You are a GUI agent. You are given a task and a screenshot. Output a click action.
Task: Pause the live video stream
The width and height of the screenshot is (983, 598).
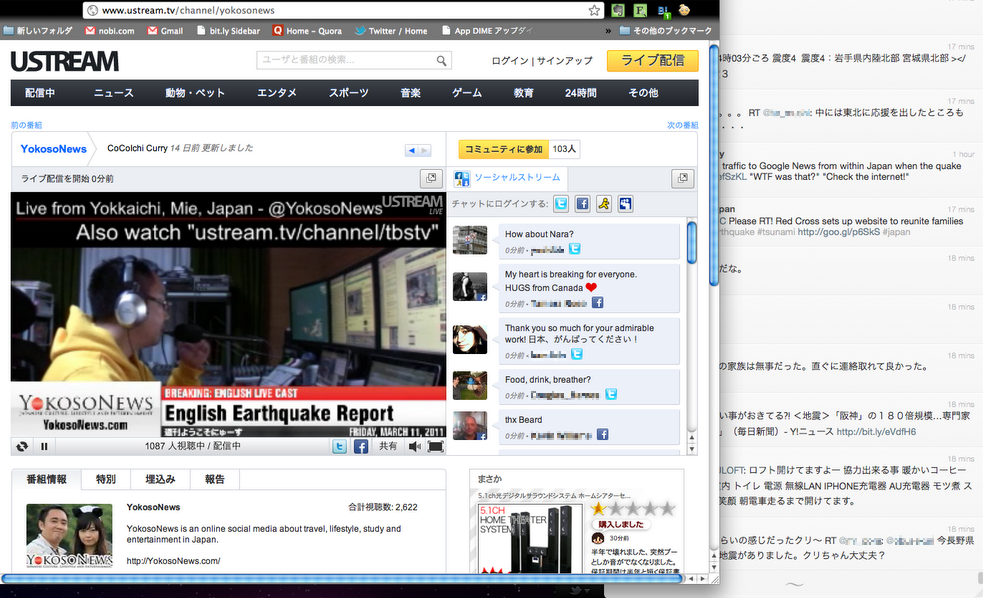tap(44, 446)
